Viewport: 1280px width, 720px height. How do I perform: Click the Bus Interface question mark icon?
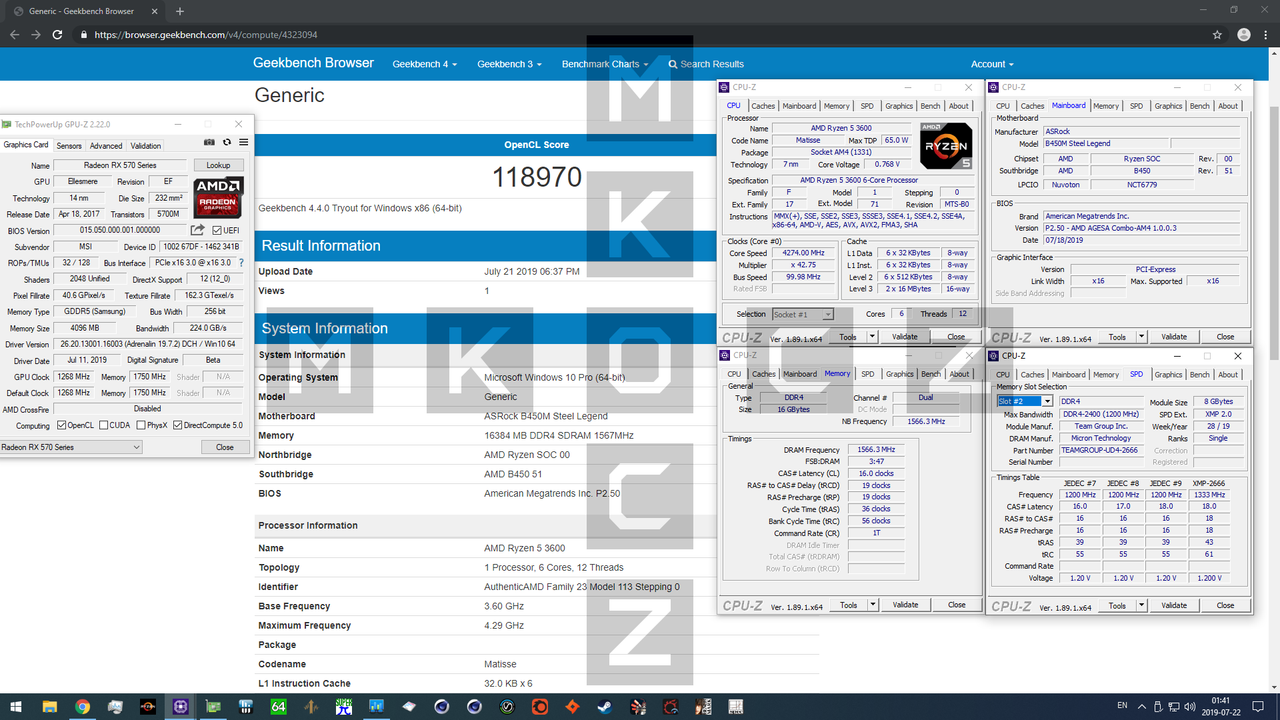241,263
